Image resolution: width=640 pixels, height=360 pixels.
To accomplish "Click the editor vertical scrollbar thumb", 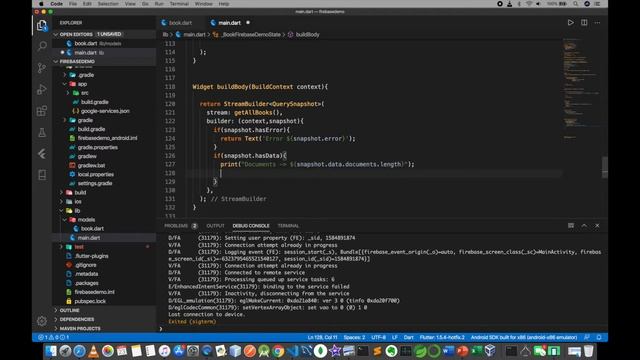I will coord(605,167).
